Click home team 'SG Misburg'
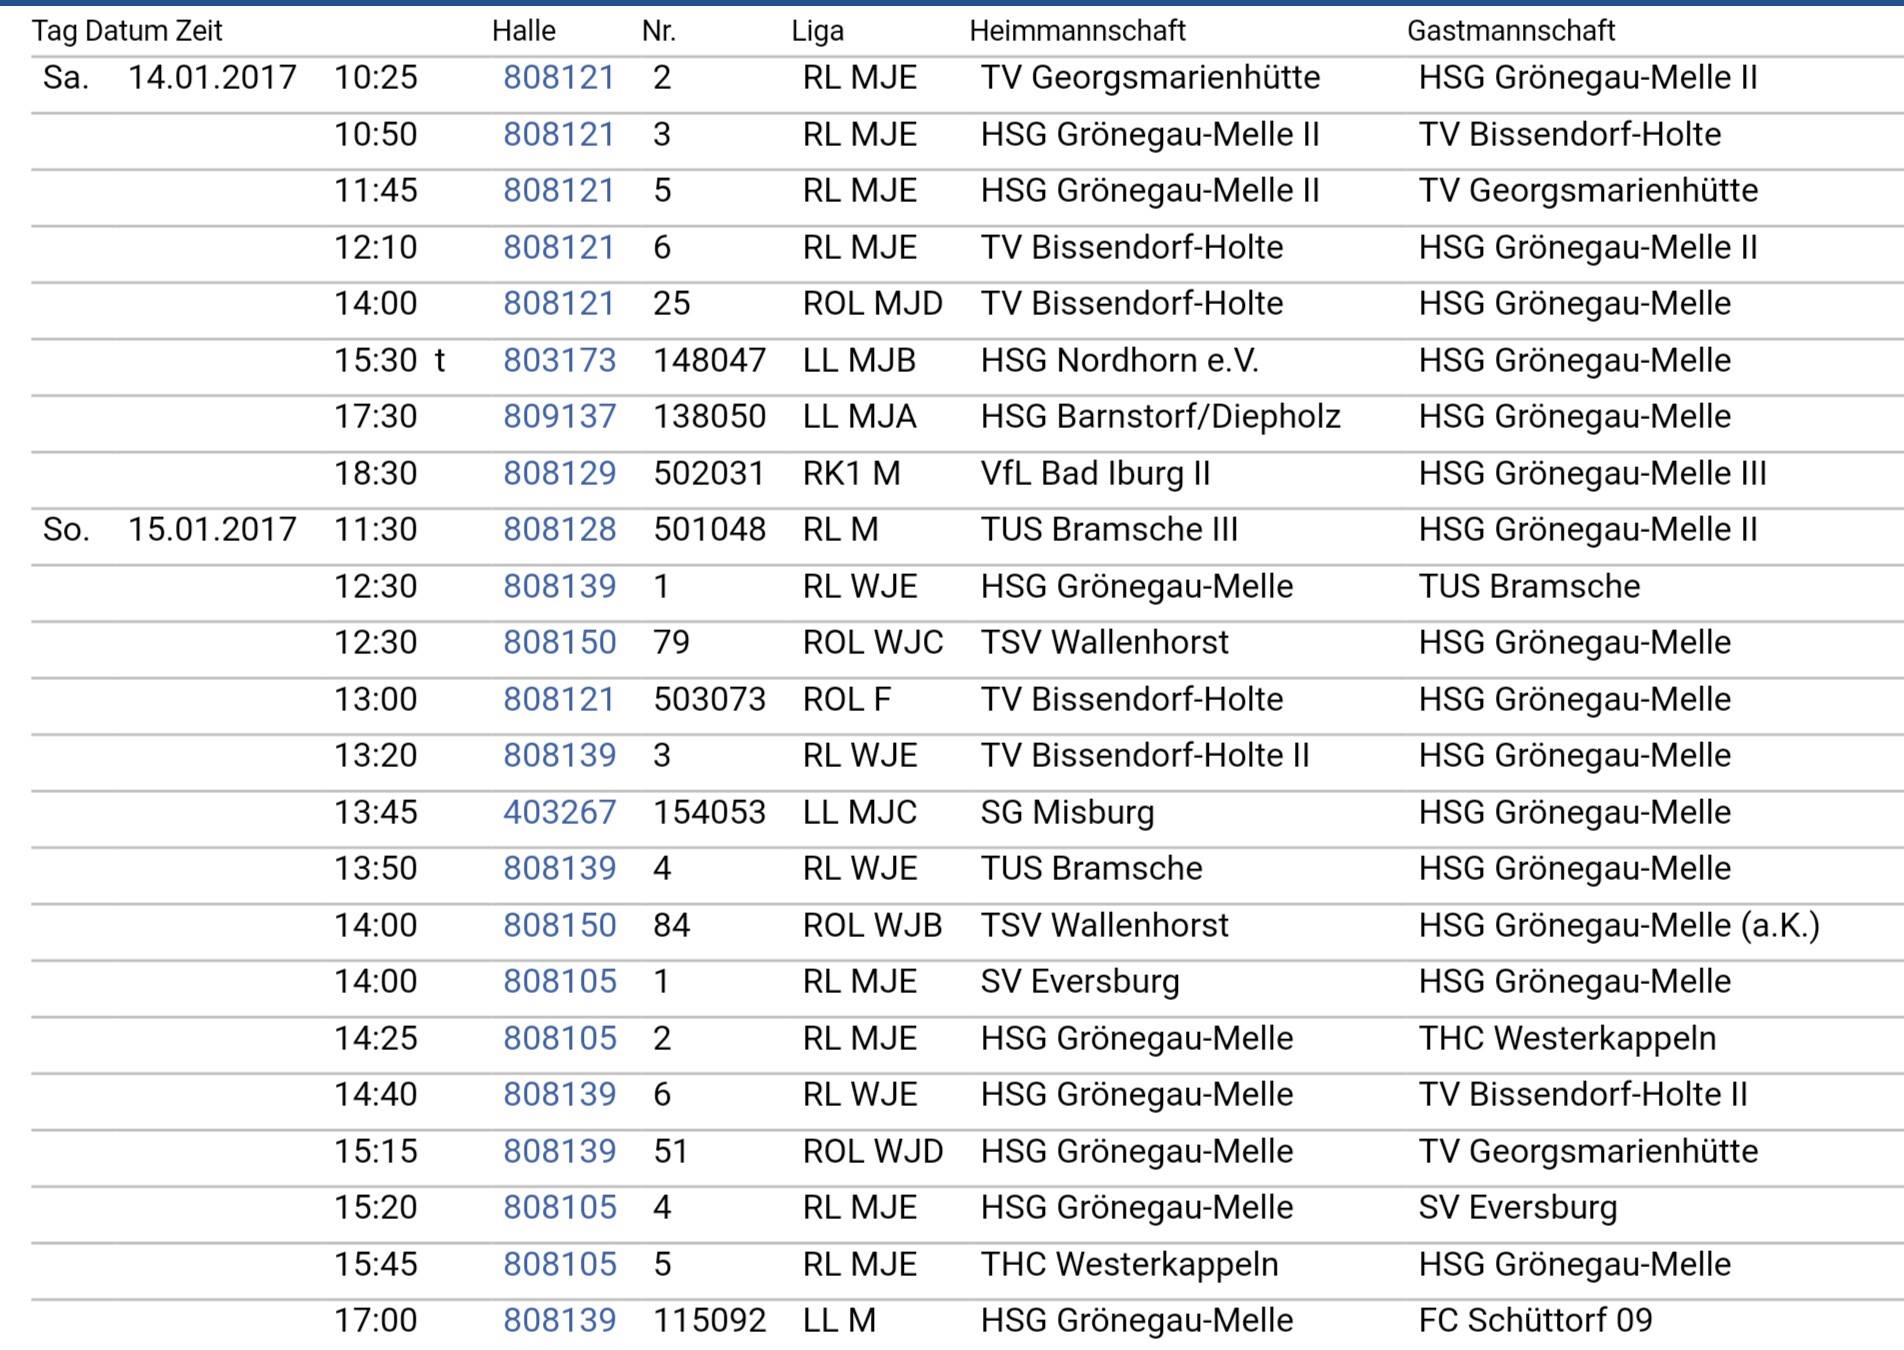This screenshot has height=1350, width=1904. point(1067,812)
